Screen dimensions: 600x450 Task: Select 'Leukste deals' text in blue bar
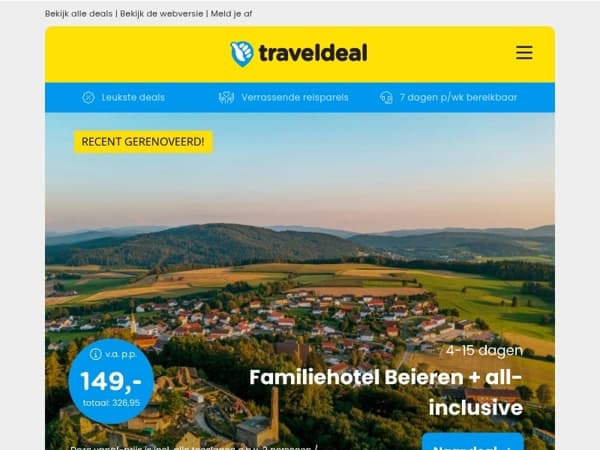(133, 98)
